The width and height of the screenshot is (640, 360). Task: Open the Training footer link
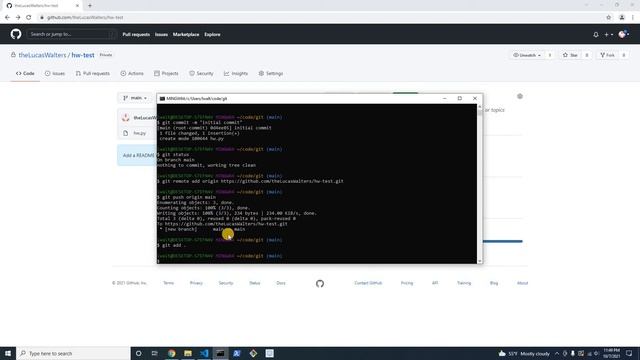(464, 283)
